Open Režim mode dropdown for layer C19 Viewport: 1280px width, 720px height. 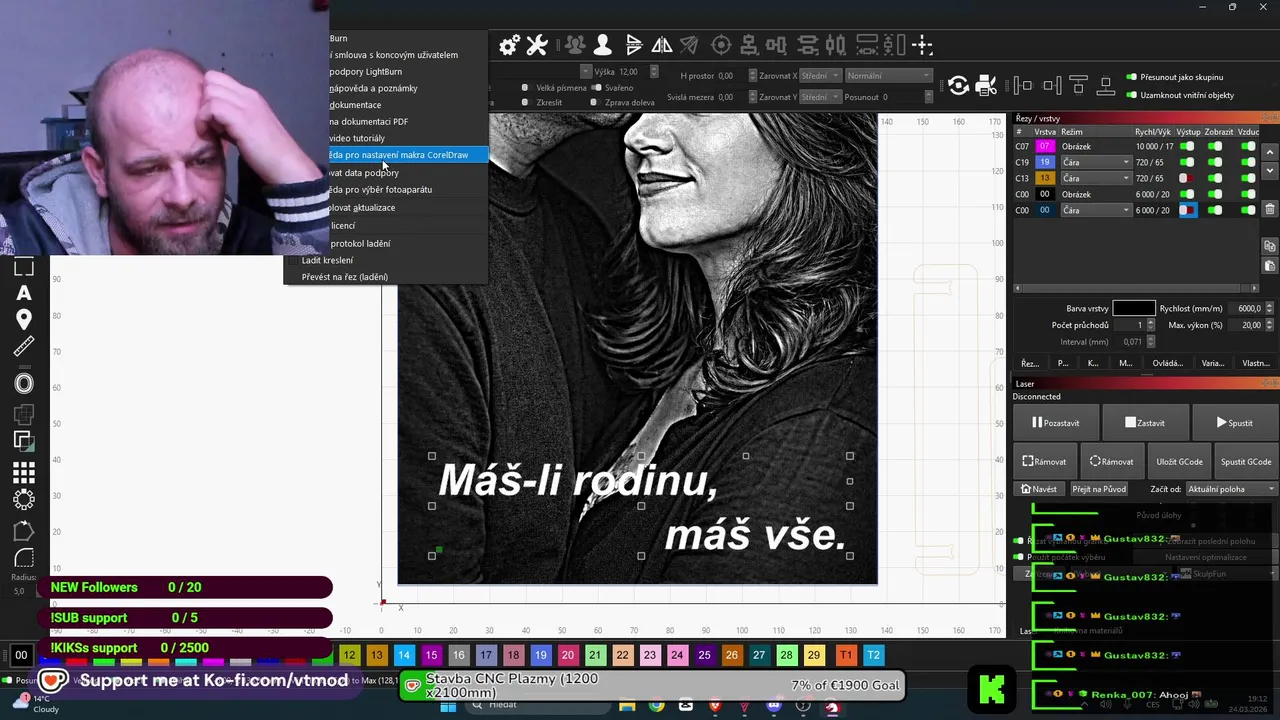coord(1096,162)
